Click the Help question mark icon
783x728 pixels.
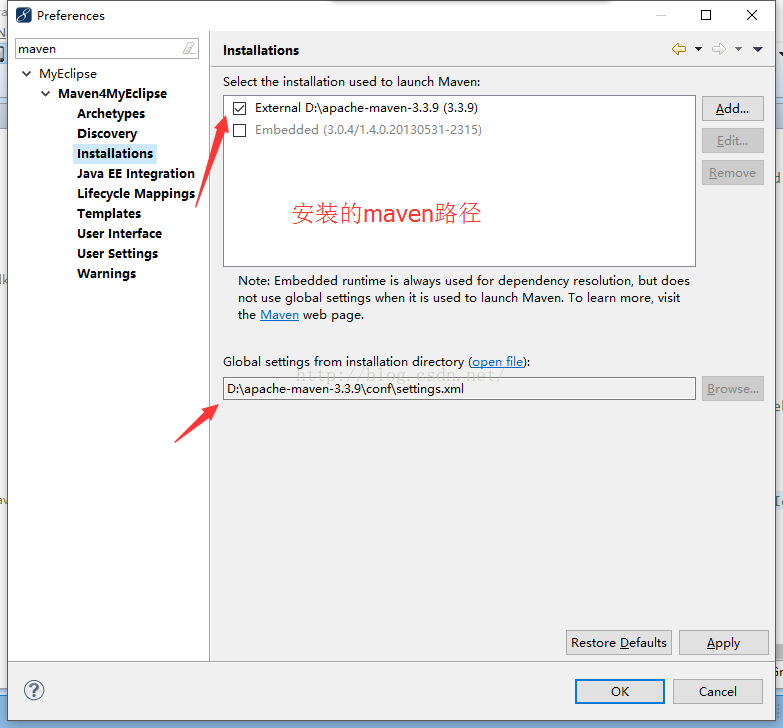pyautogui.click(x=34, y=691)
